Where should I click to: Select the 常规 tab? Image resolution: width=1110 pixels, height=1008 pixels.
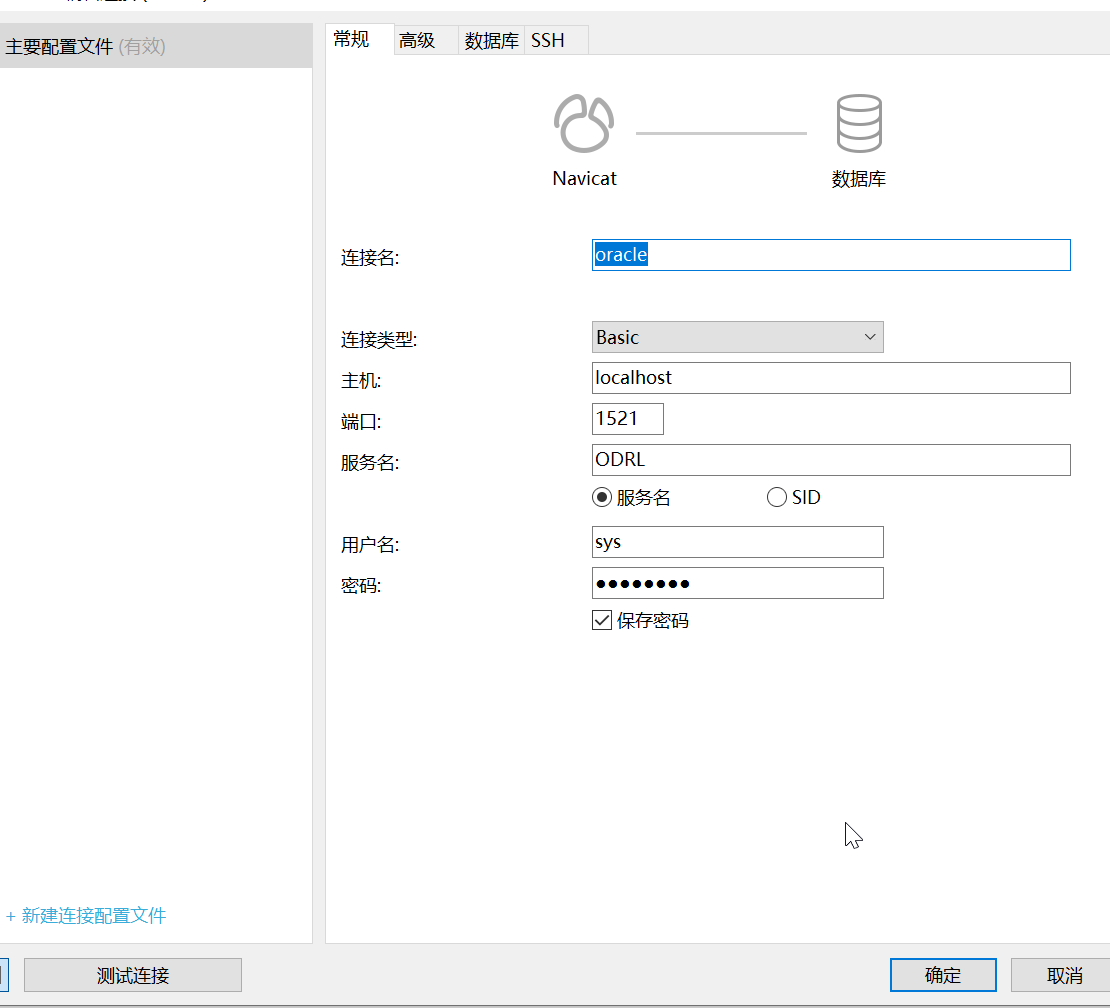[352, 40]
